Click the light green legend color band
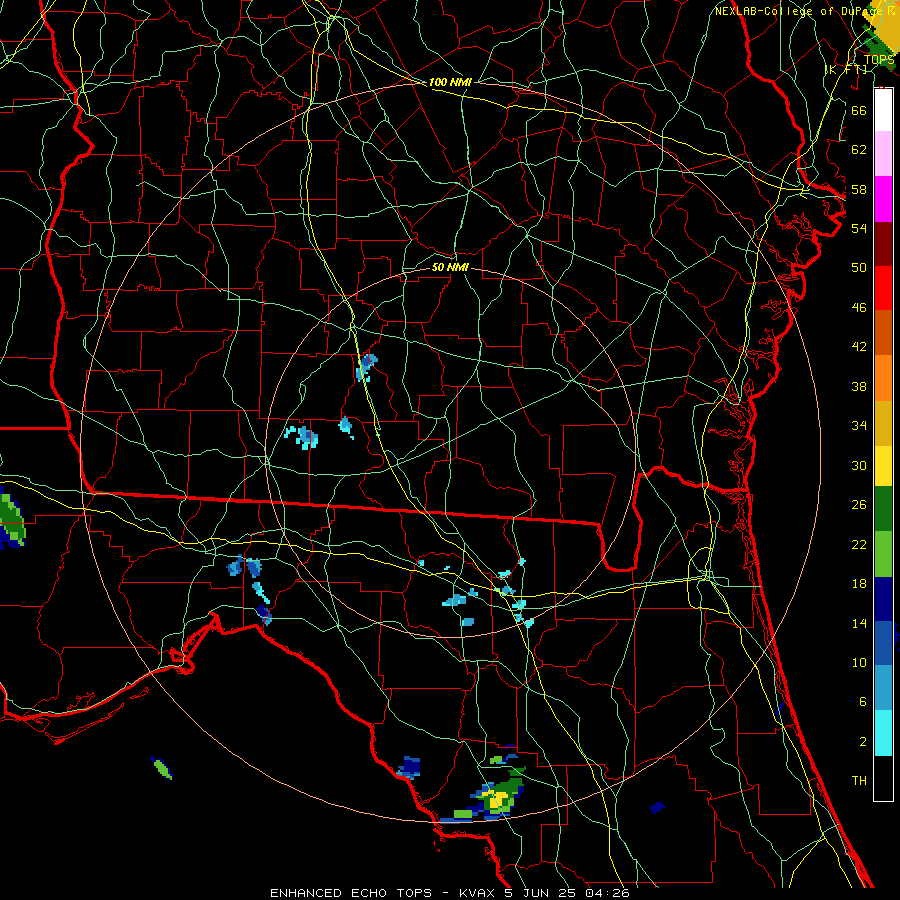 pos(883,554)
